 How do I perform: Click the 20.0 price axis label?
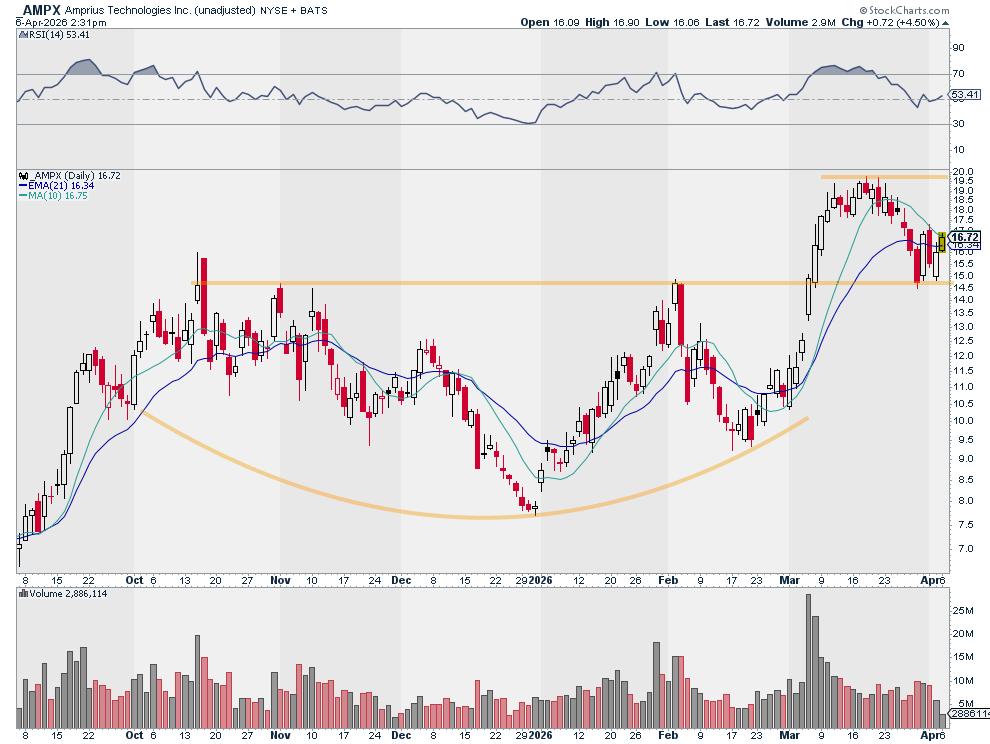pos(962,172)
